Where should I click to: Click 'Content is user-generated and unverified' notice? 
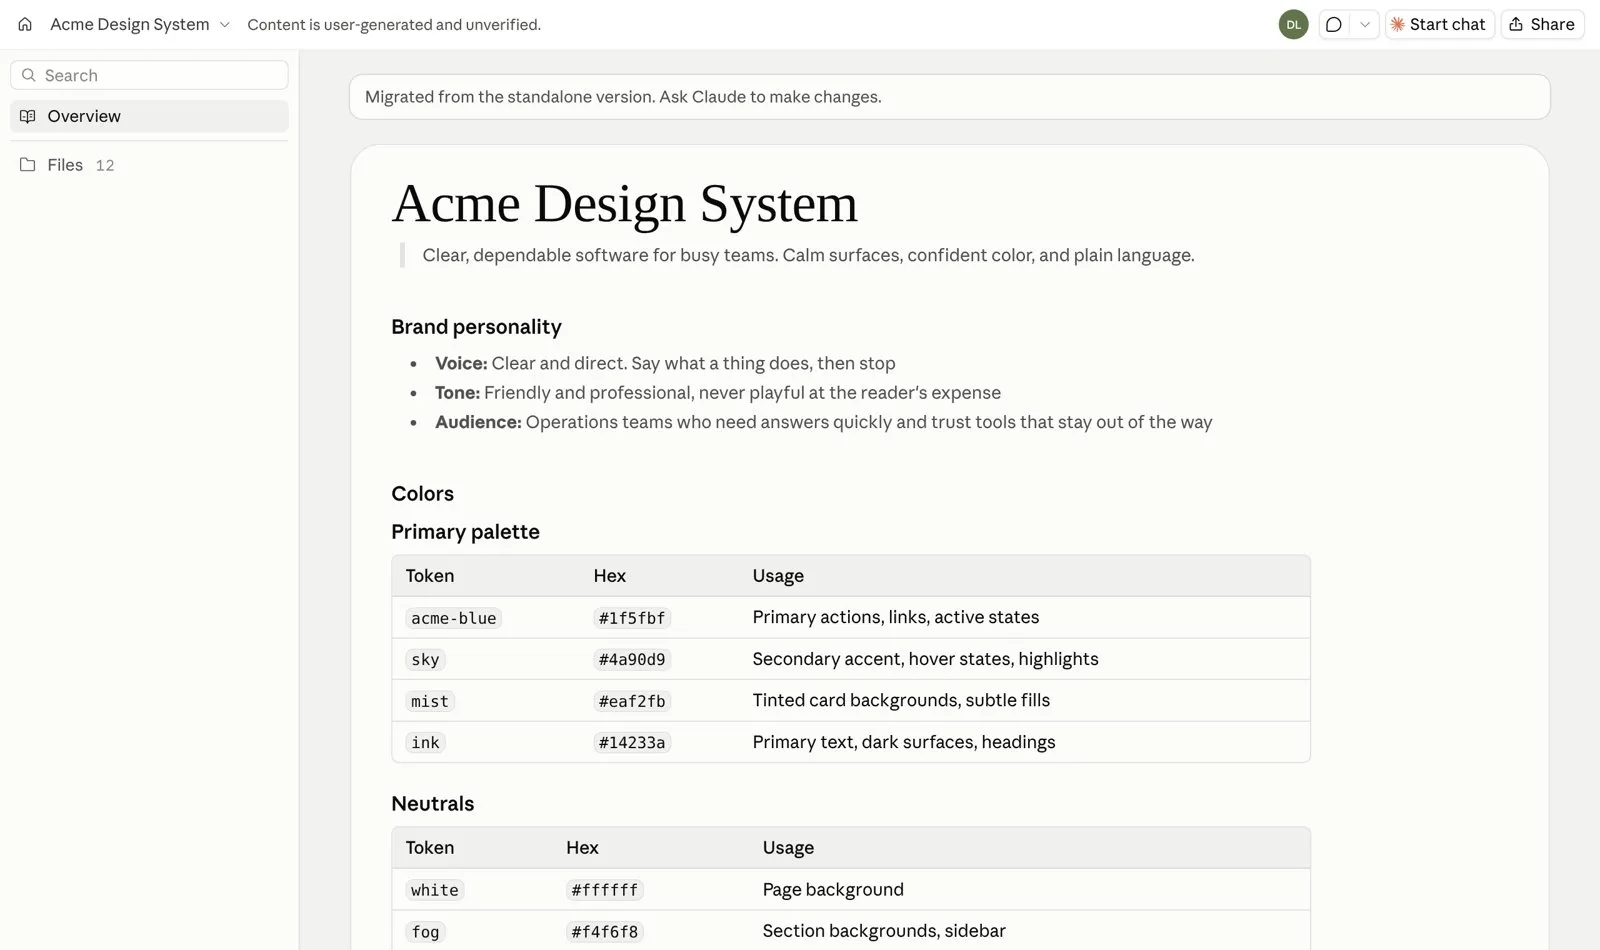tap(394, 24)
